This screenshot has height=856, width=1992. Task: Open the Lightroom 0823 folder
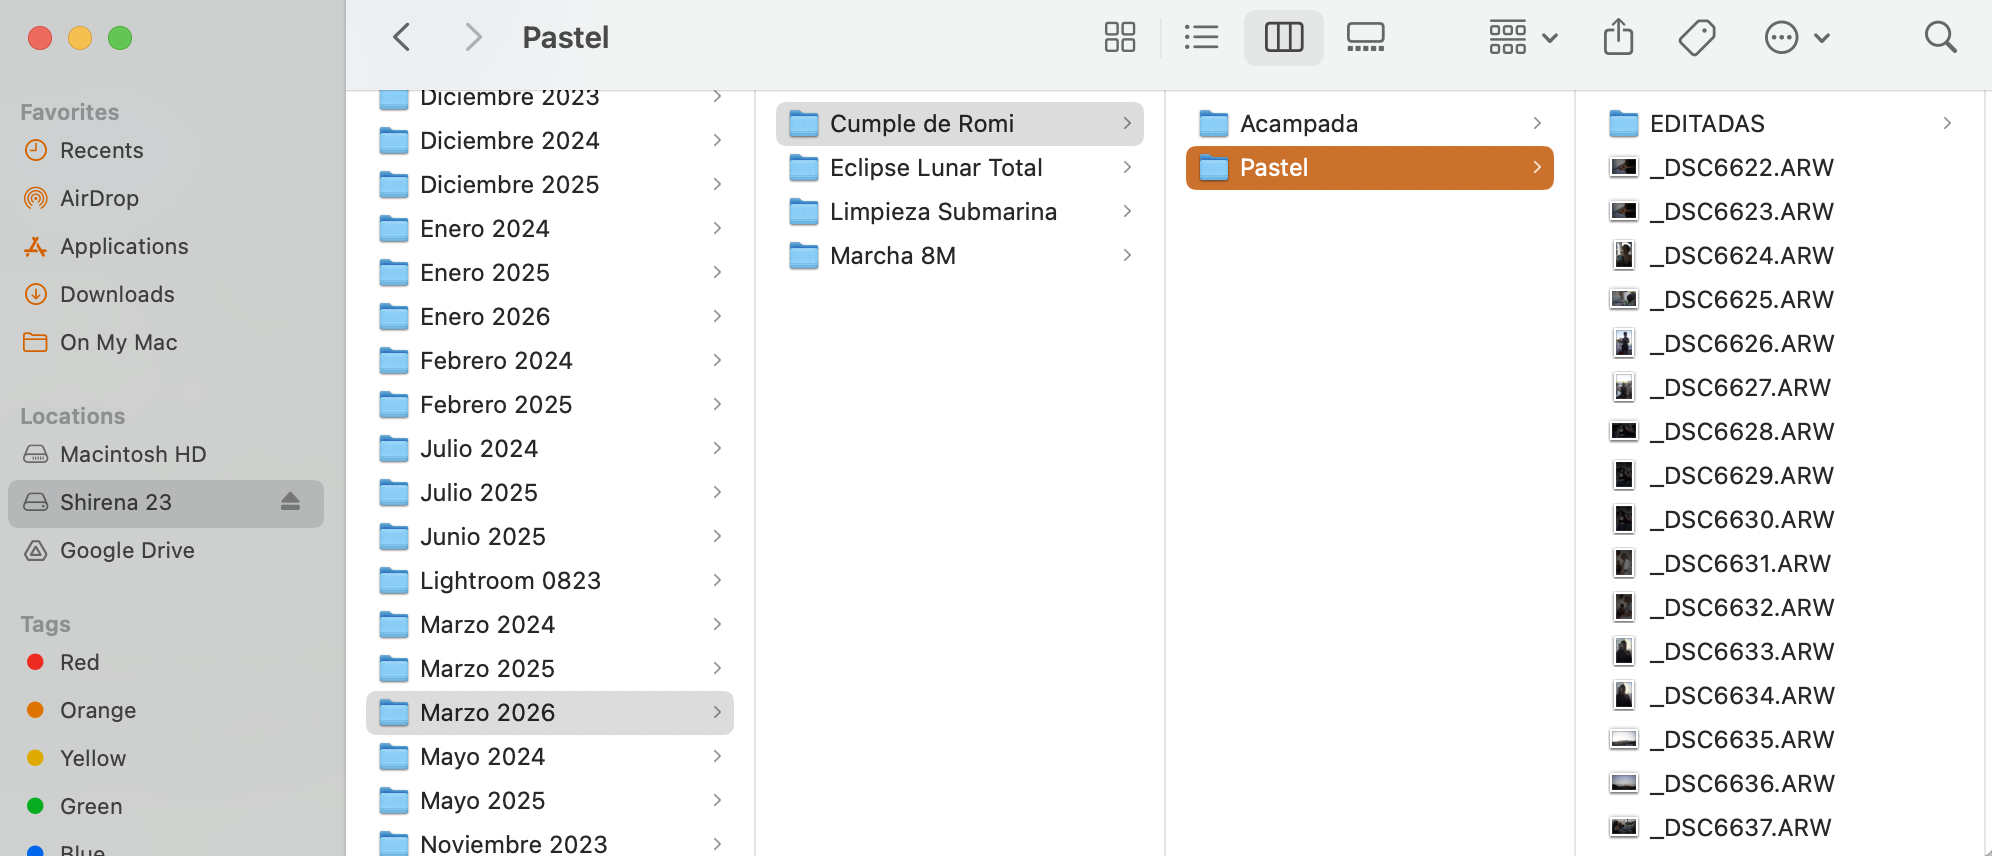pos(550,581)
